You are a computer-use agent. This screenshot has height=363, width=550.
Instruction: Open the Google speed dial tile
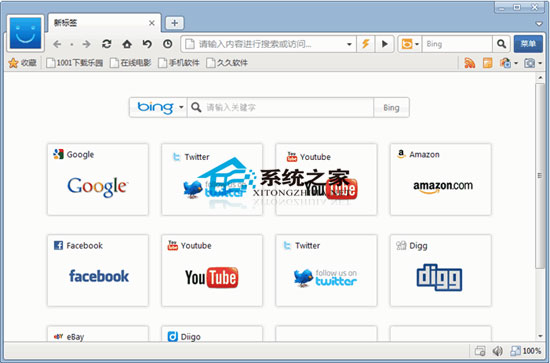pos(98,179)
